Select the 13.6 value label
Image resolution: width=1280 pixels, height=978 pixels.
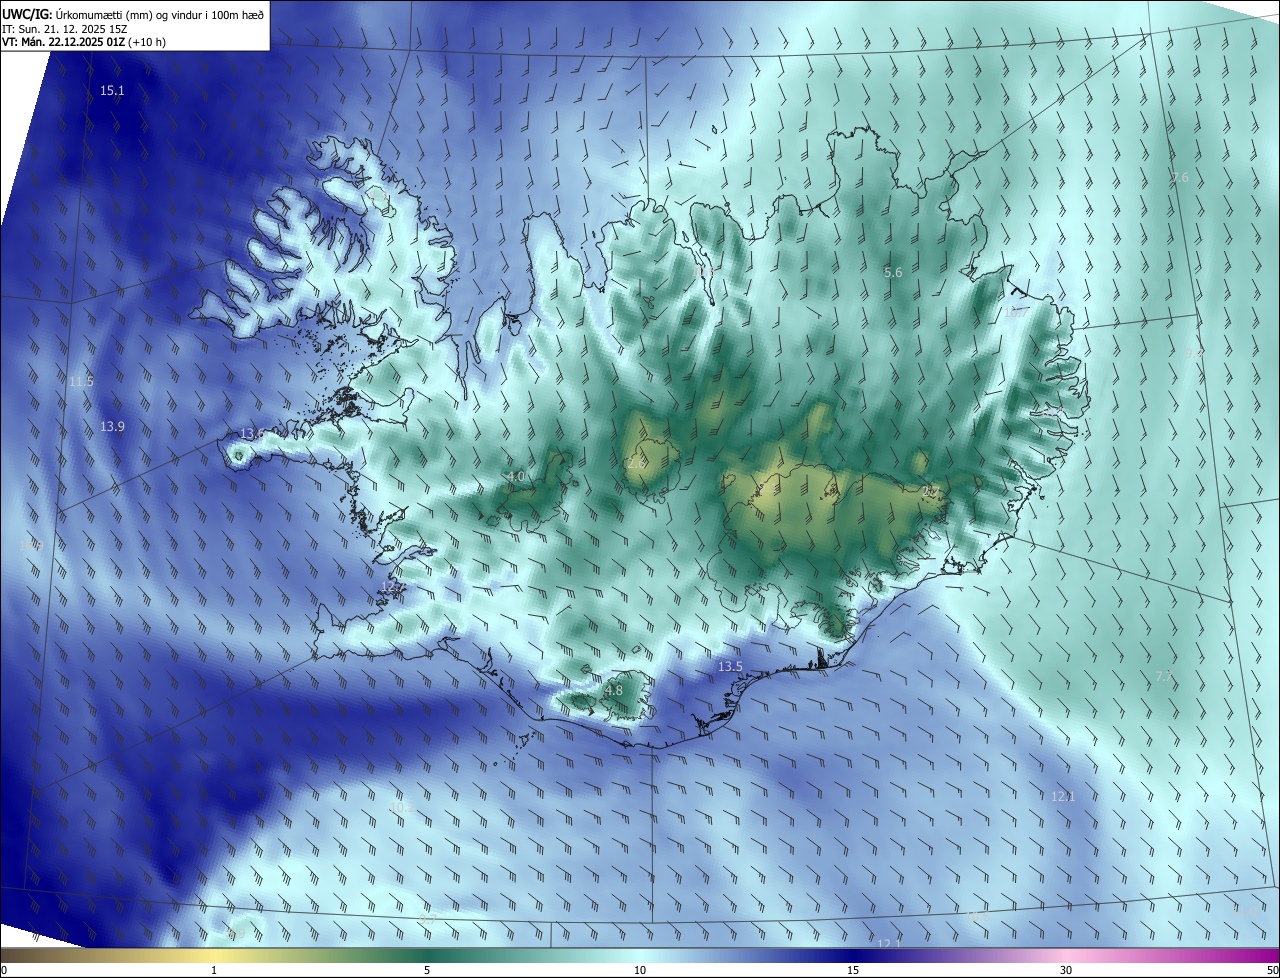coord(252,434)
